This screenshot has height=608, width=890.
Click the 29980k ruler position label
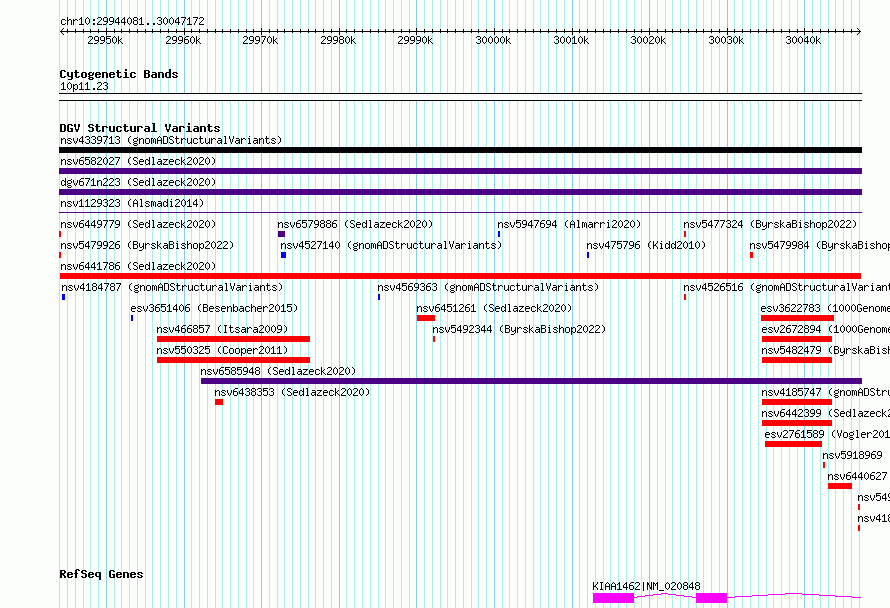pos(338,40)
